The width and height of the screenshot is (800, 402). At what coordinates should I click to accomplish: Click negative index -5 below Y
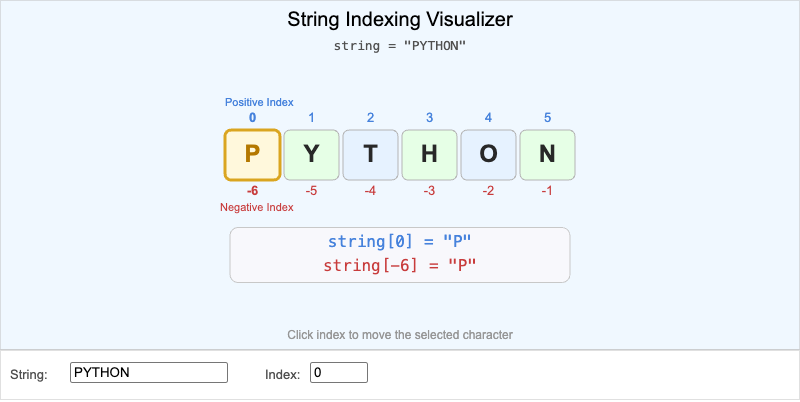click(x=311, y=191)
